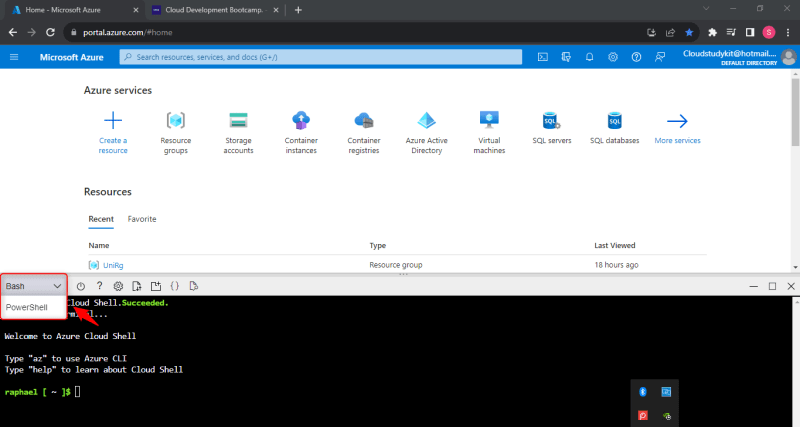The height and width of the screenshot is (427, 800).
Task: Open the Help question mark in header
Action: [636, 57]
